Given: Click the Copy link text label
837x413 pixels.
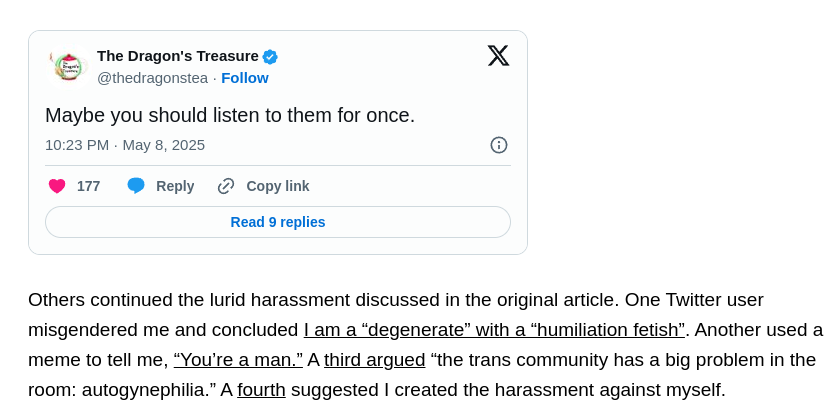Looking at the screenshot, I should (278, 186).
